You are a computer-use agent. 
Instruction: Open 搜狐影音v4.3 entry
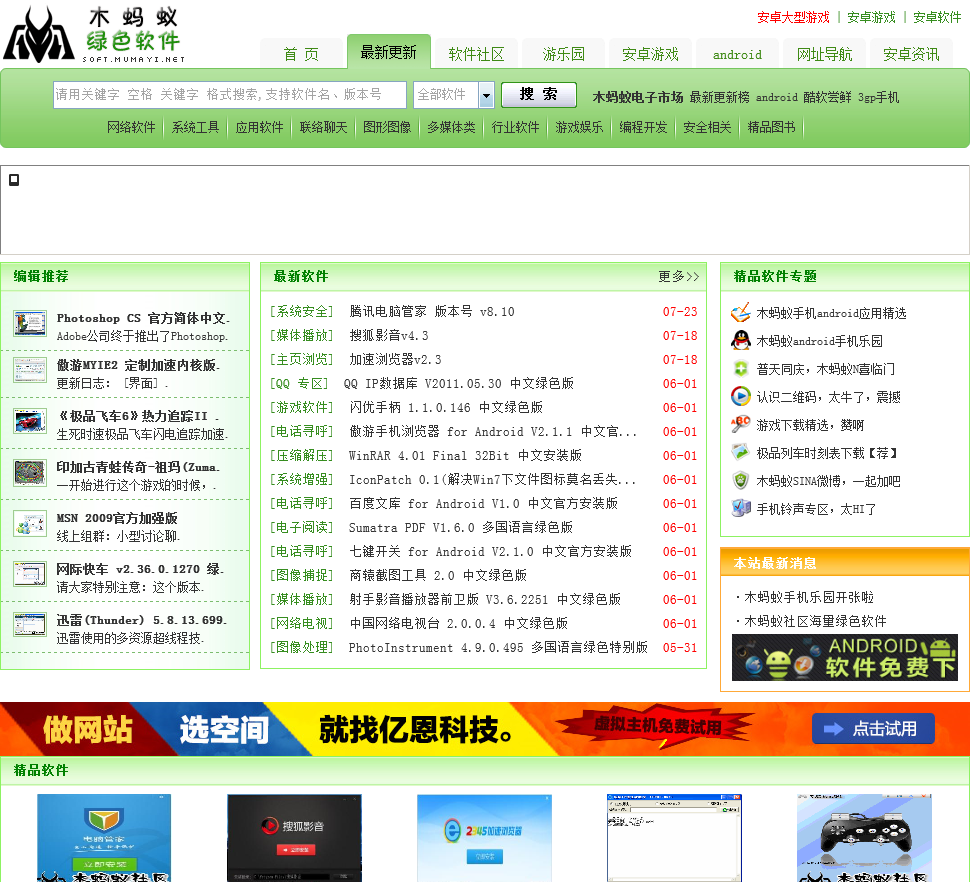click(x=389, y=336)
